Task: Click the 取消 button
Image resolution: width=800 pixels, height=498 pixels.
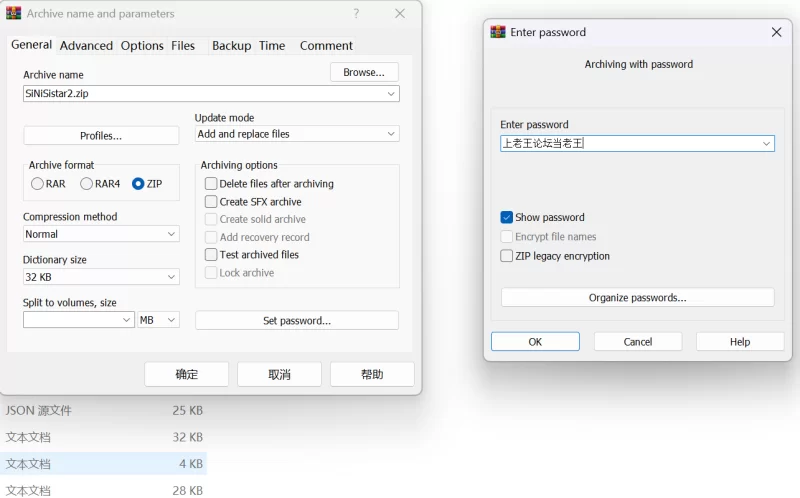Action: click(x=280, y=375)
